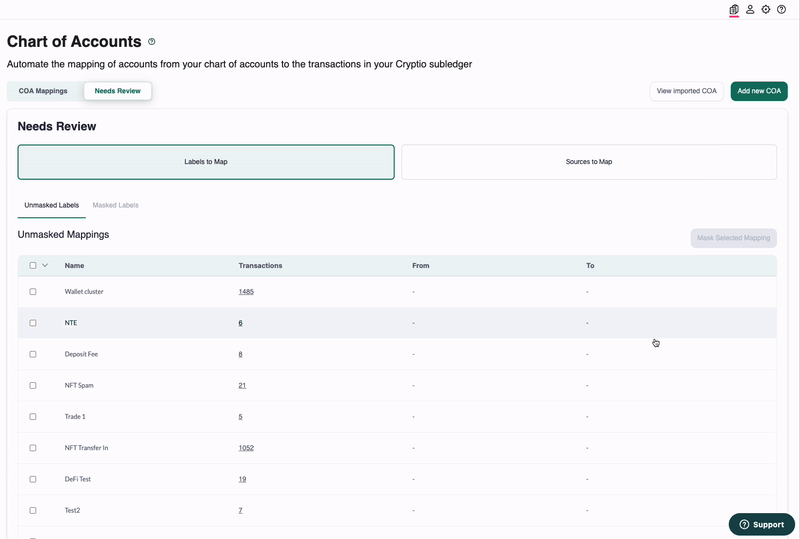Open the 8 transactions link for Deposit Fee
Viewport: 800px width, 539px height.
pyautogui.click(x=240, y=354)
